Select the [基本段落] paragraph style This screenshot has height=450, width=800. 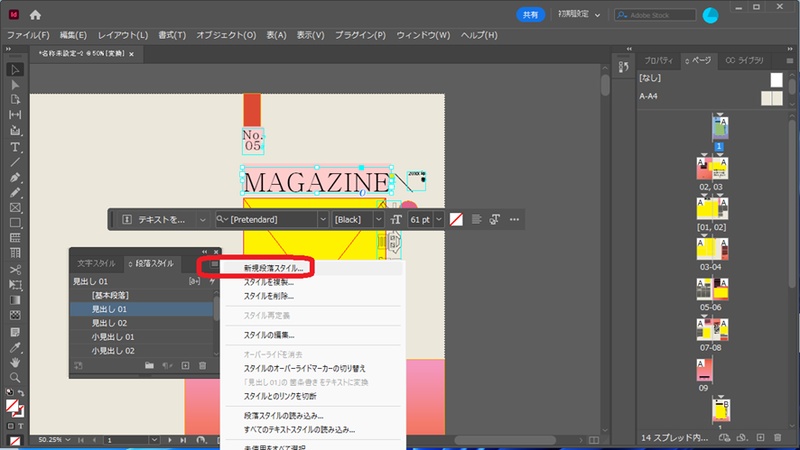142,295
